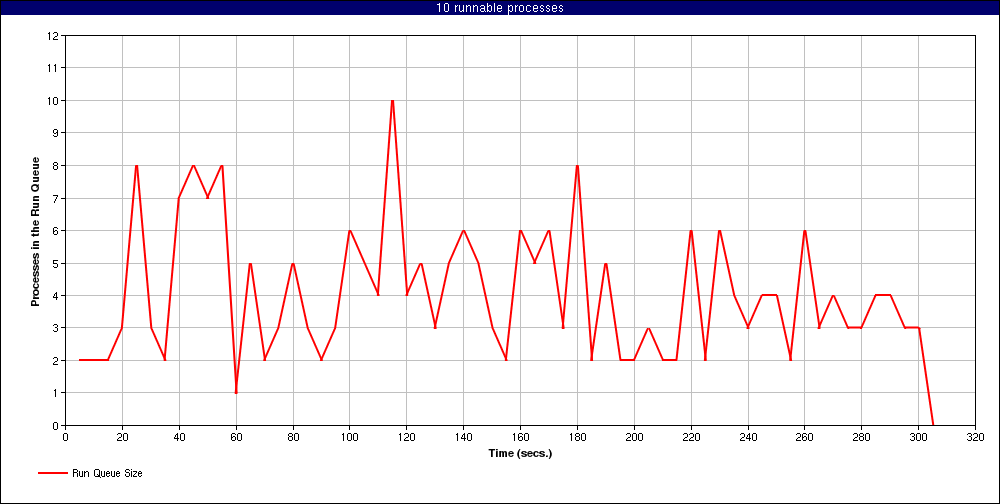This screenshot has height=504, width=1000.
Task: Select the peak of 8 at 180 seconds
Action: 577,165
